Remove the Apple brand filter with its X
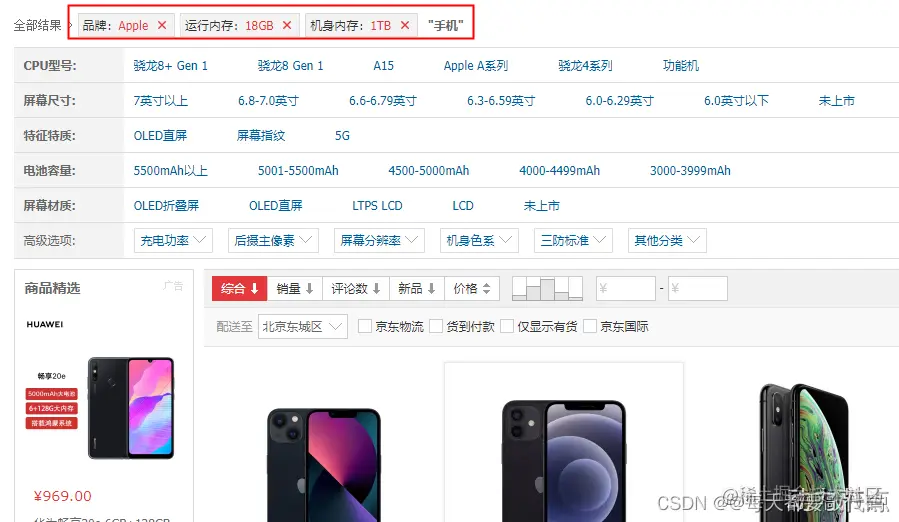 click(162, 25)
